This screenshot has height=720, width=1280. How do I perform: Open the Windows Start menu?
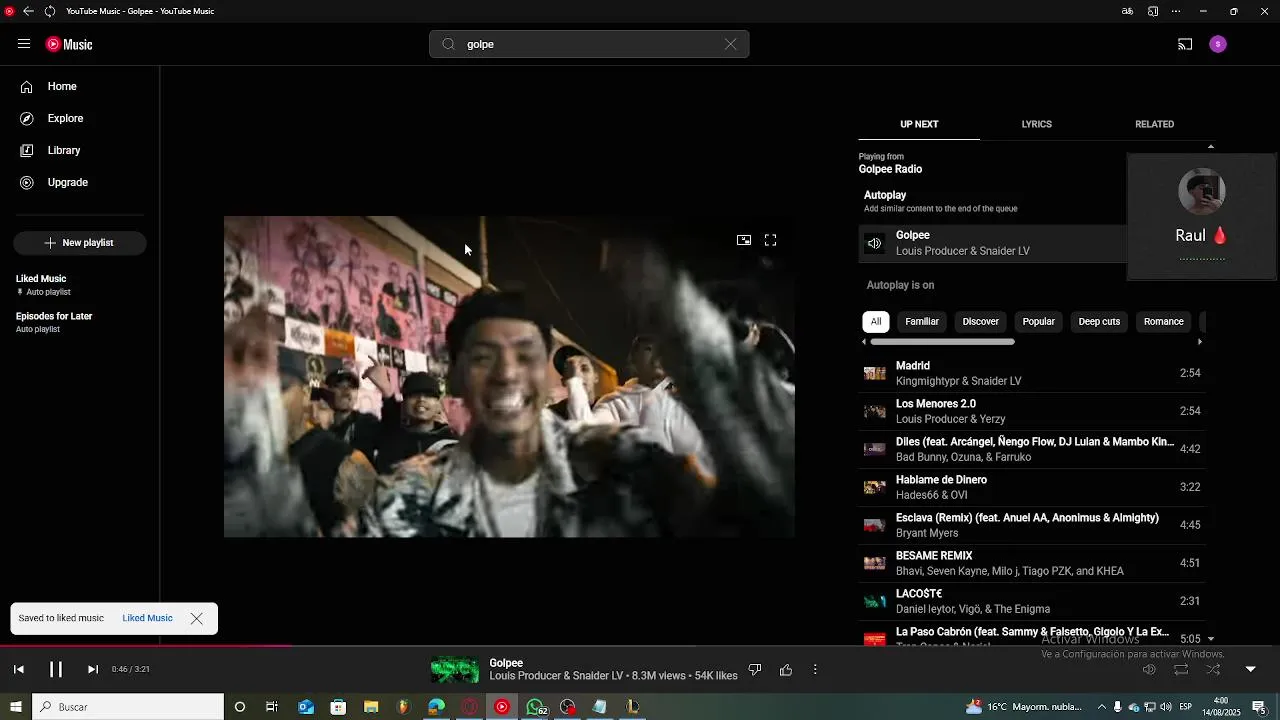(x=16, y=707)
